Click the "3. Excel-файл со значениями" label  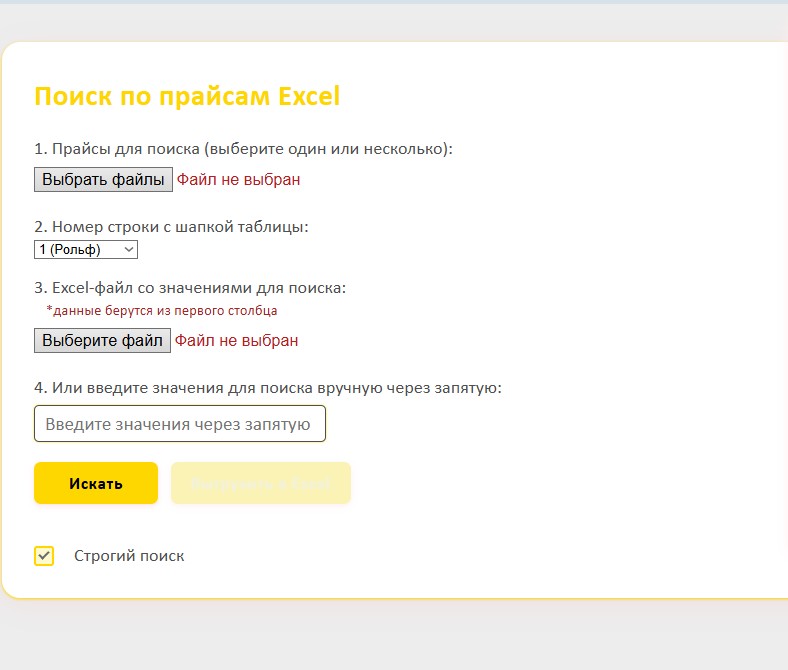(x=190, y=288)
